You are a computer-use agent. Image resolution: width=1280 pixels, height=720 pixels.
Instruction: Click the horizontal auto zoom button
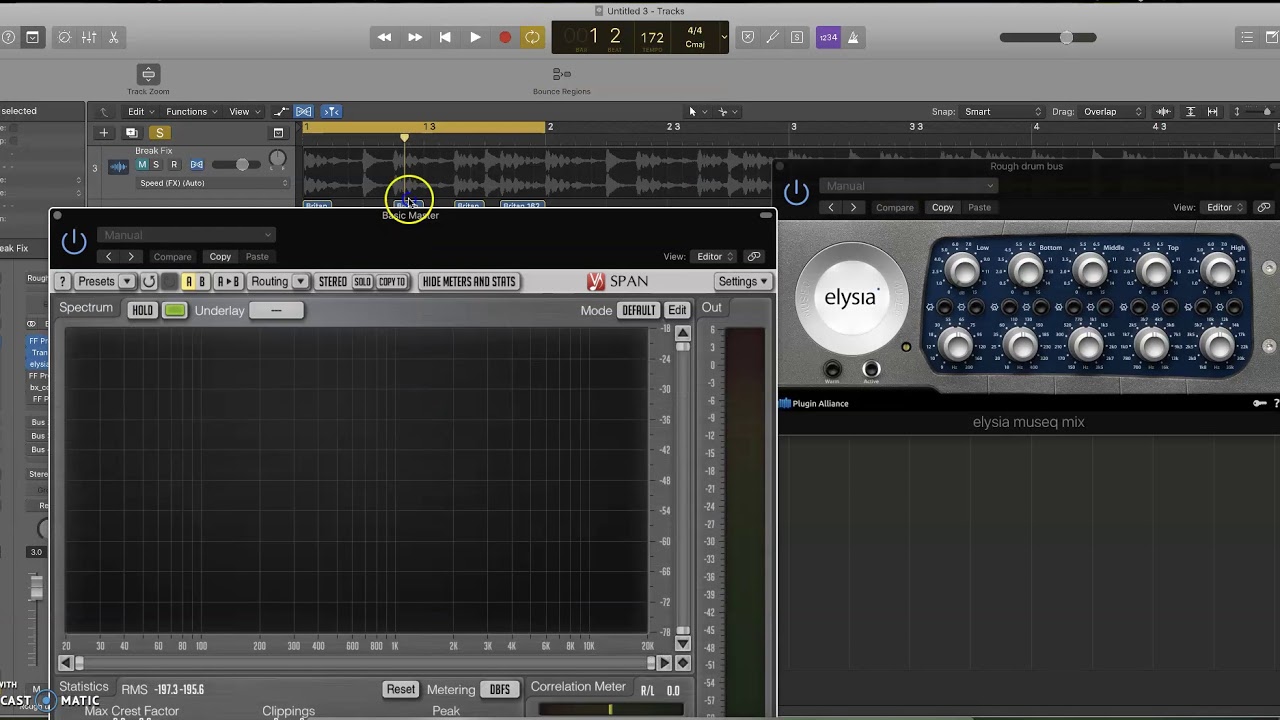click(1212, 111)
